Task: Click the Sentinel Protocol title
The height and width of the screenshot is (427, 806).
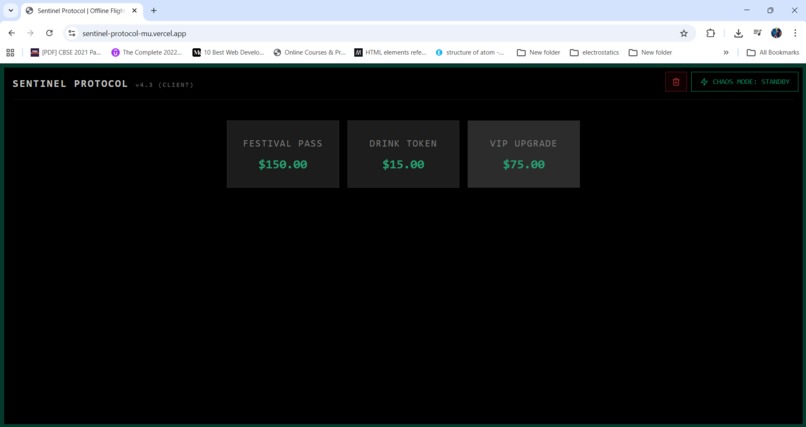Action: click(70, 84)
